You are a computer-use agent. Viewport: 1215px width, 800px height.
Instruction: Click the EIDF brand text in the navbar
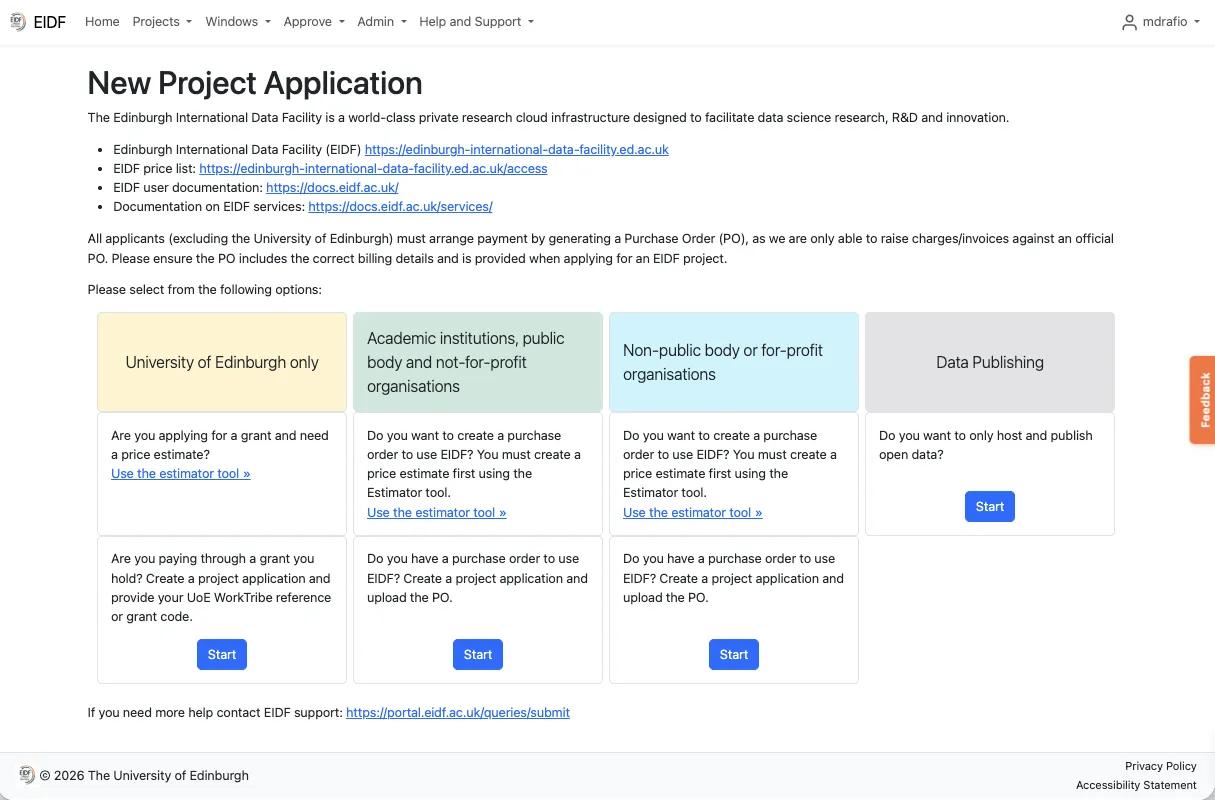pos(50,22)
